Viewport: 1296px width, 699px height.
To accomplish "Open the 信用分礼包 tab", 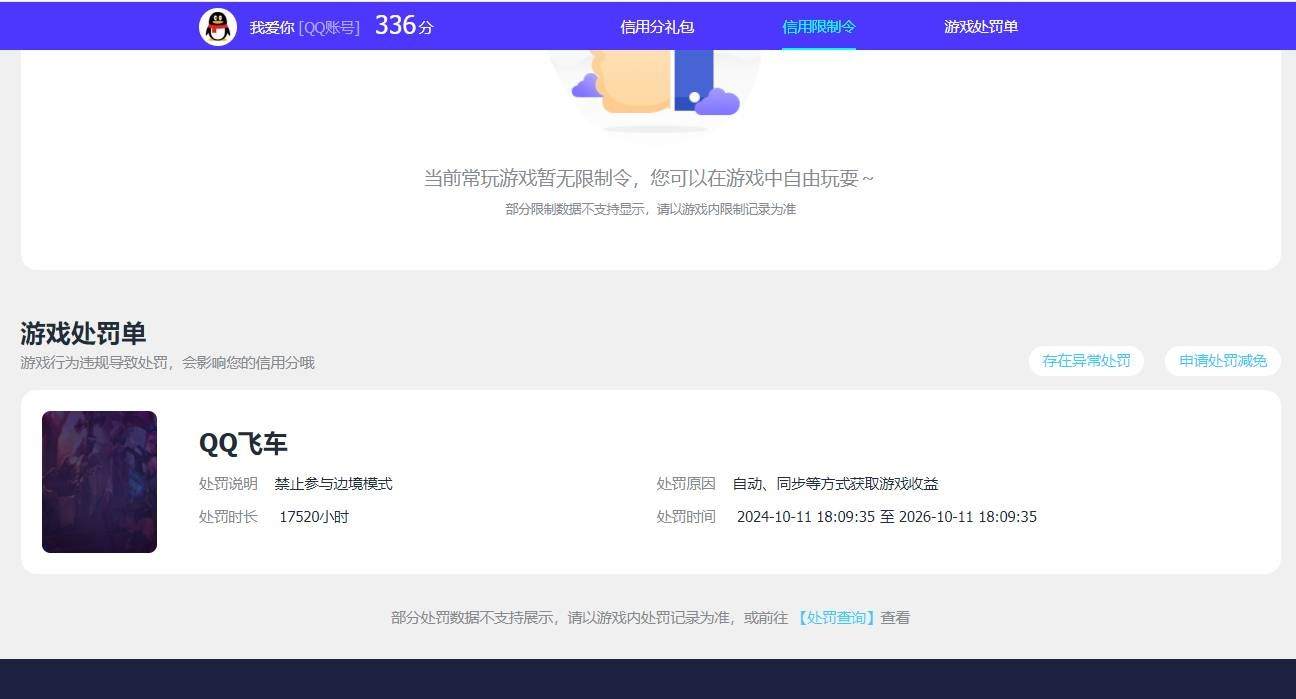I will click(657, 27).
